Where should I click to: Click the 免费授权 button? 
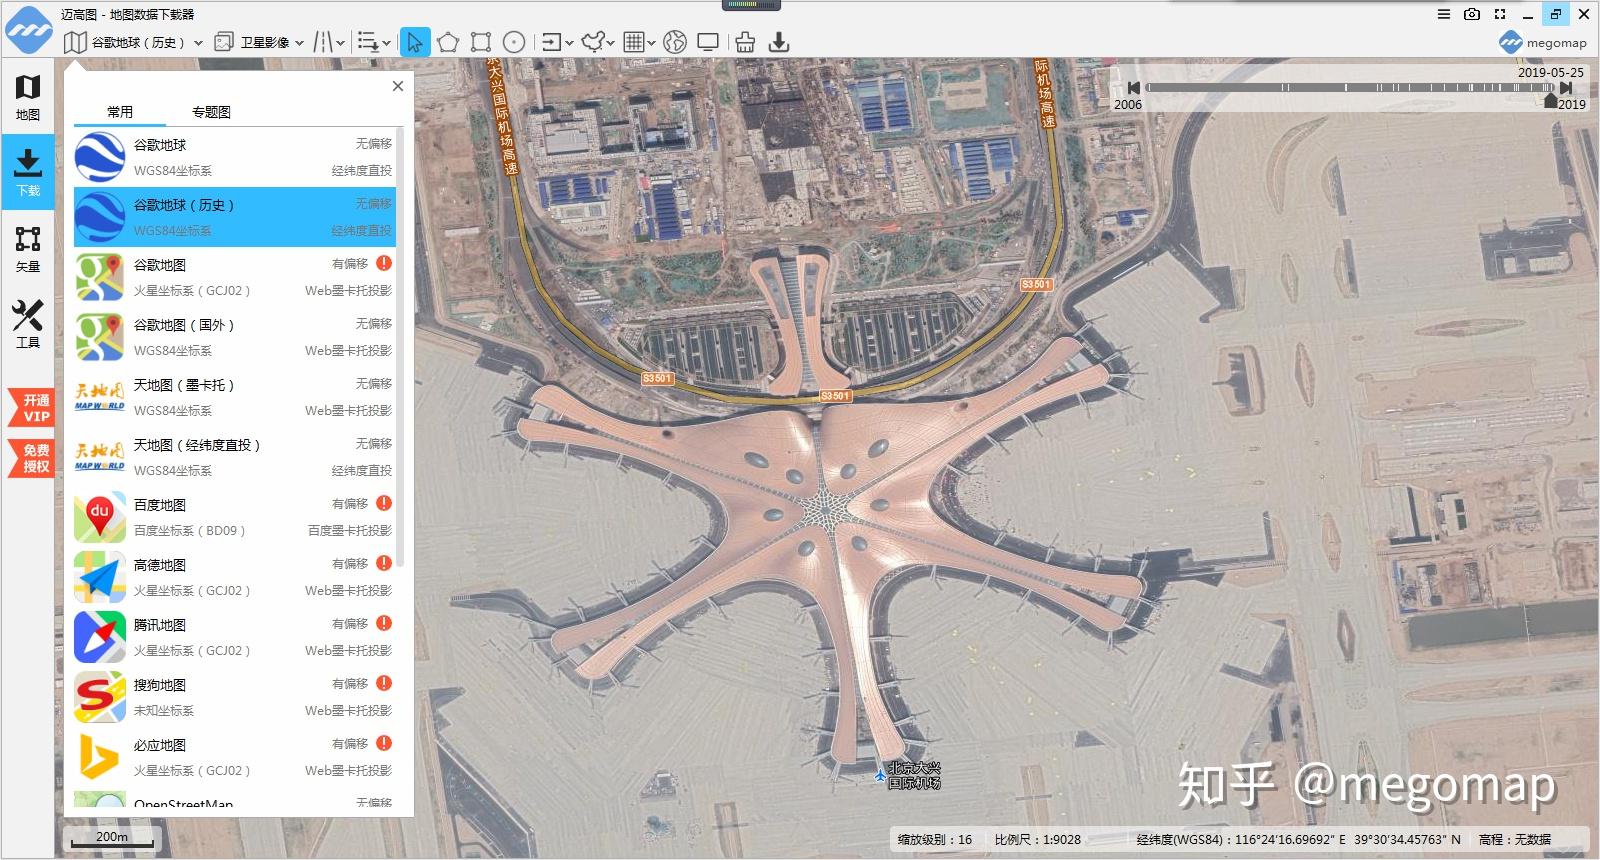click(31, 458)
